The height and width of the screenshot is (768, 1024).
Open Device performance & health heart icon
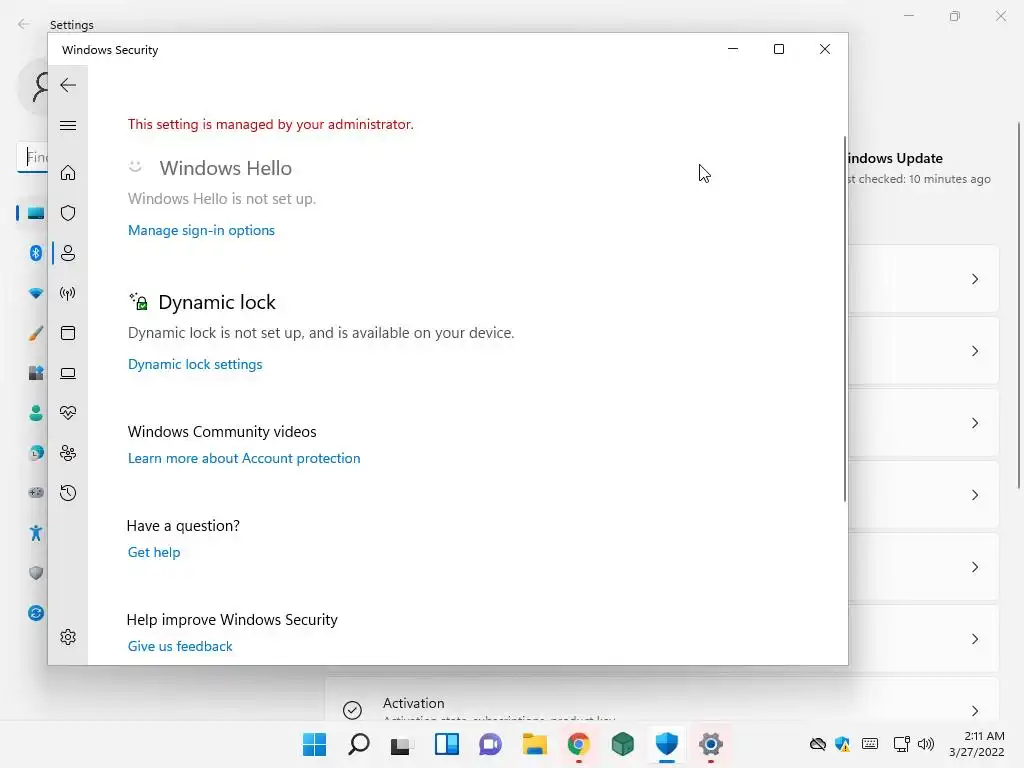(x=68, y=413)
